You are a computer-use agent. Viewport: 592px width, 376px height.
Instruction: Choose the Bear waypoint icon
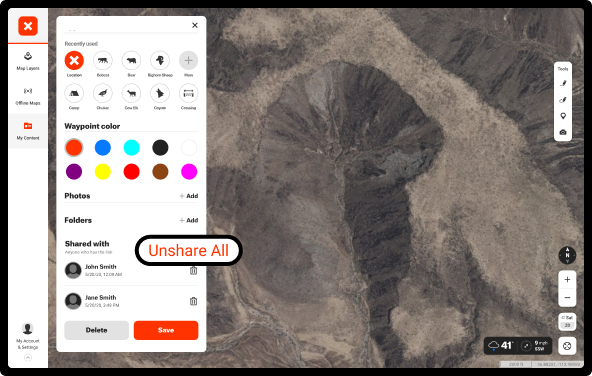pos(131,60)
